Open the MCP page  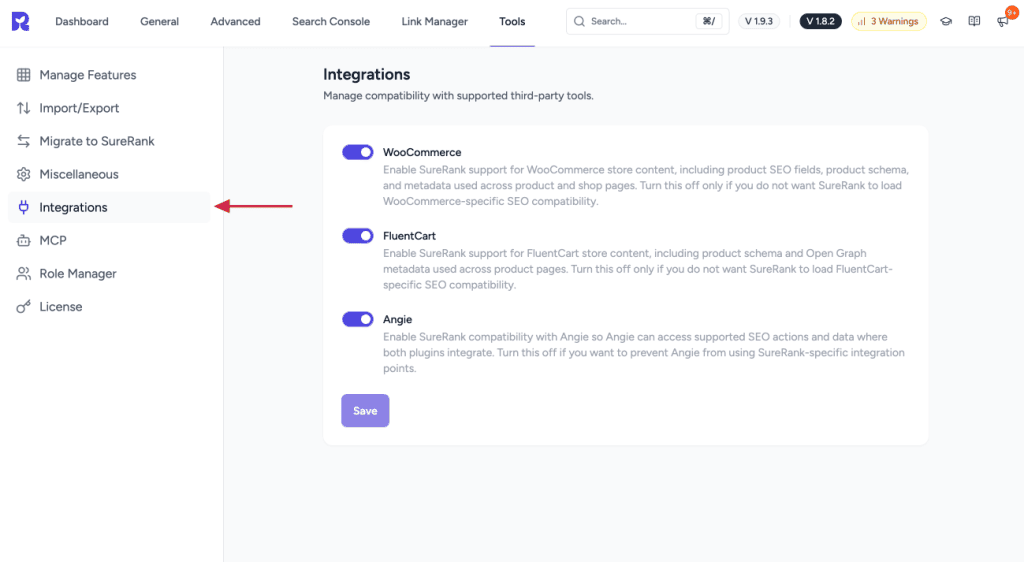click(x=109, y=241)
